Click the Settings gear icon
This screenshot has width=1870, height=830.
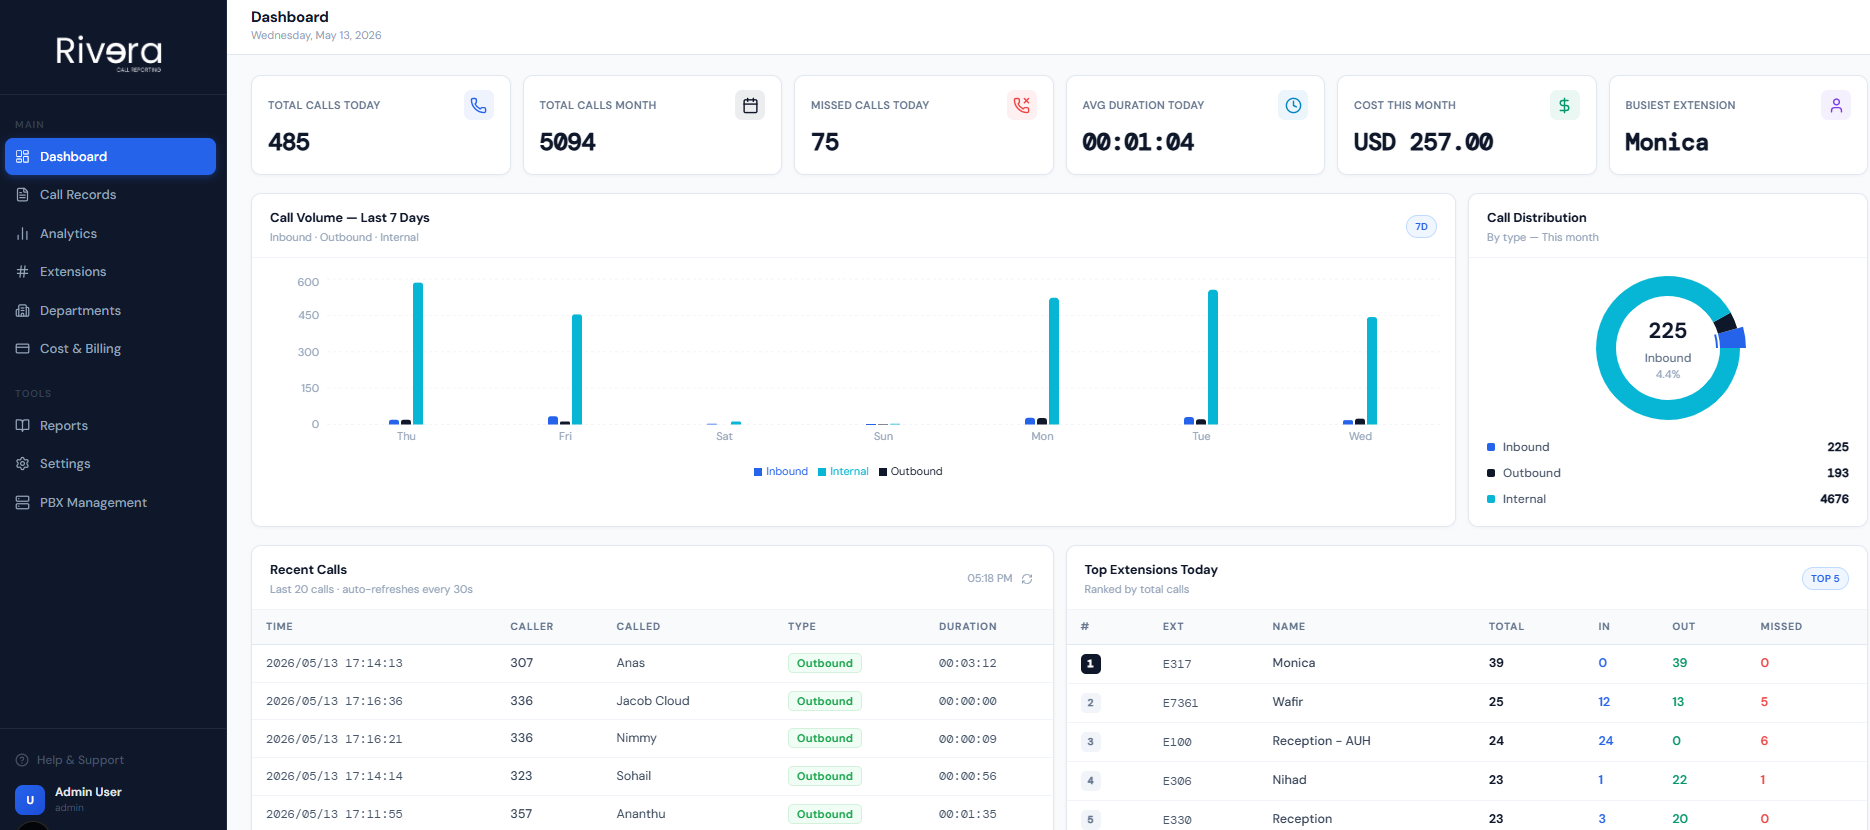pos(22,464)
